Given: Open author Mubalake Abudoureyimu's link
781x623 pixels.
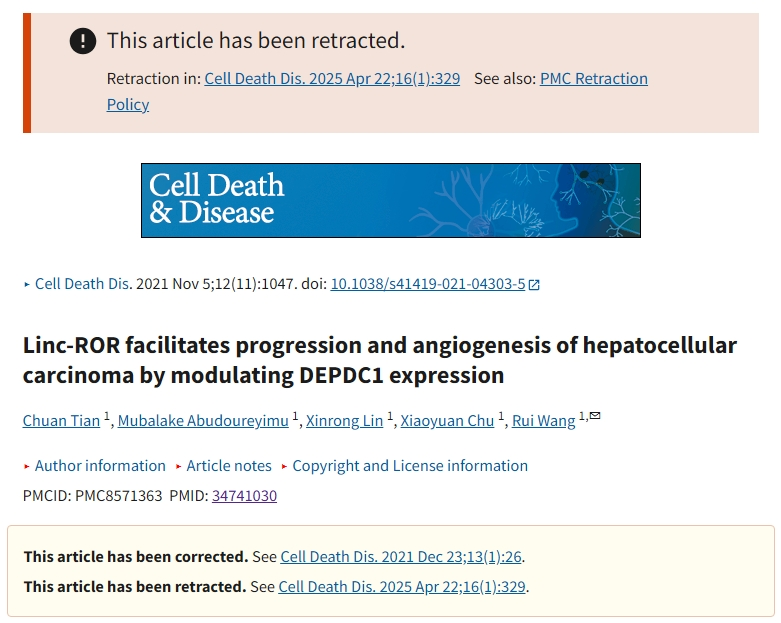Looking at the screenshot, I should point(203,421).
